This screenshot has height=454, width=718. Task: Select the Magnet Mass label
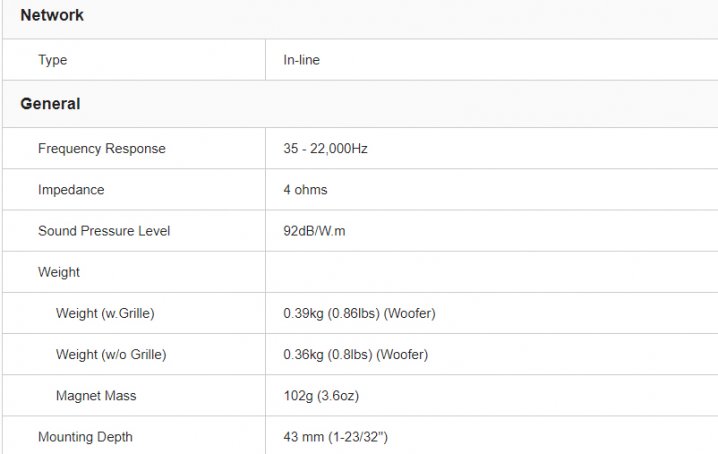tap(96, 396)
